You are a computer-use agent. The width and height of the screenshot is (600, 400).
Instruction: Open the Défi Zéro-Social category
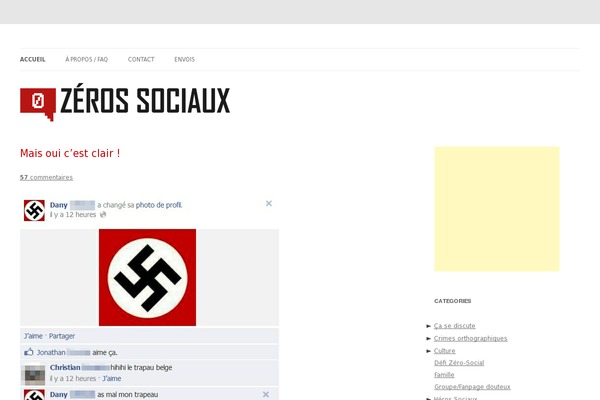[459, 363]
